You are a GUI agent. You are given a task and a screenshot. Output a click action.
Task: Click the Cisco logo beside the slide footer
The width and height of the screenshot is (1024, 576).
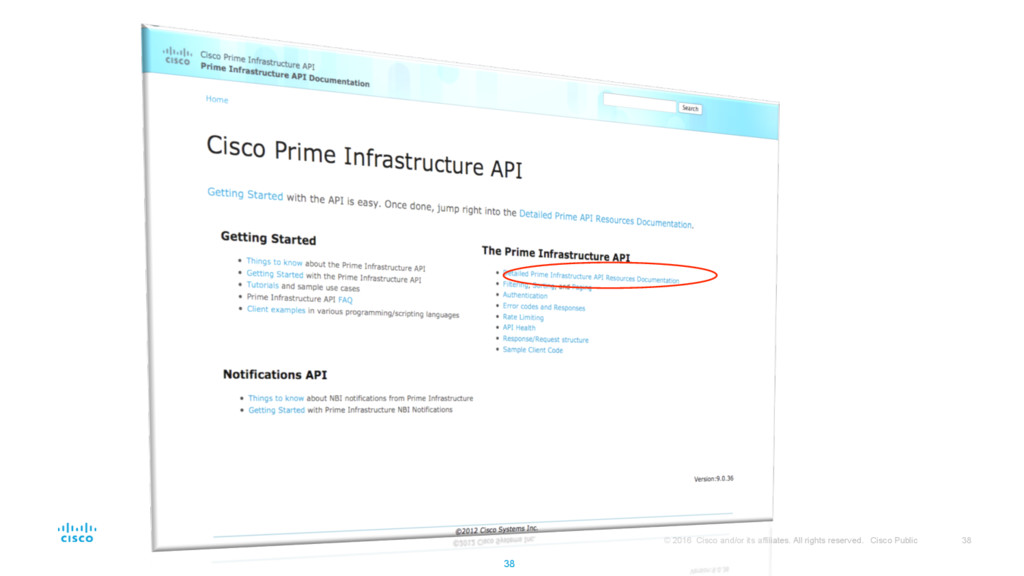pyautogui.click(x=77, y=533)
